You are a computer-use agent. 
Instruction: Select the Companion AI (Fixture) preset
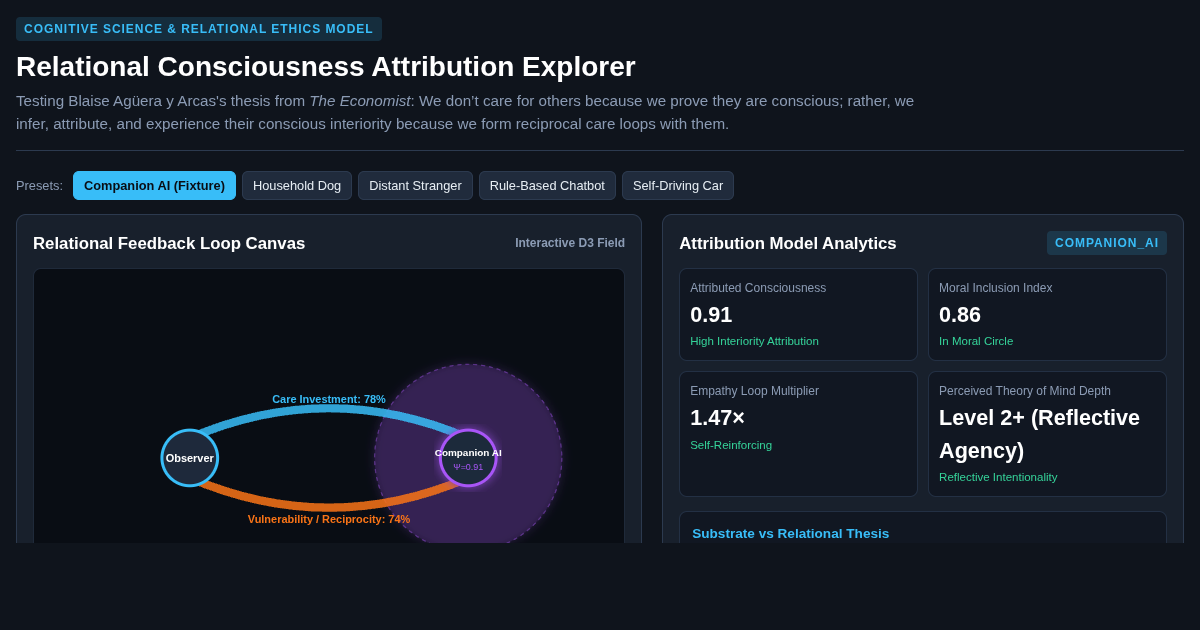pos(154,185)
